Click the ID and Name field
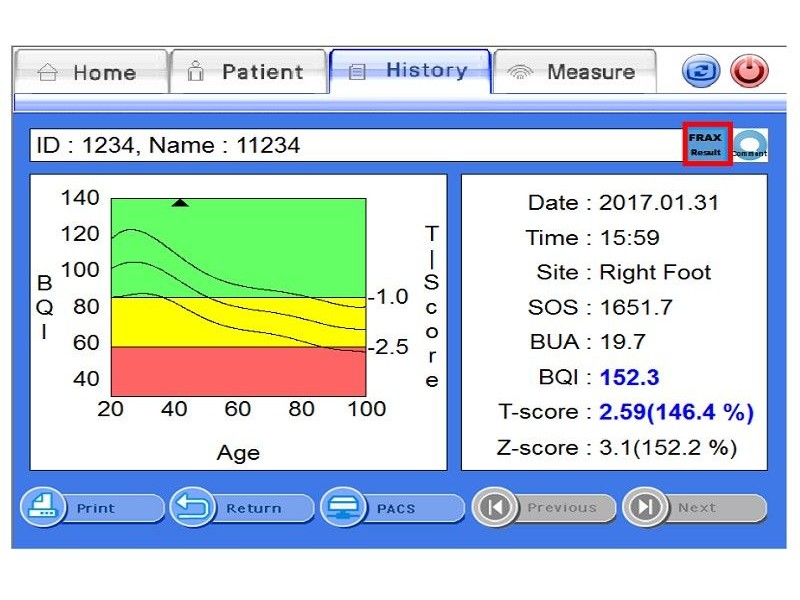This screenshot has height=600, width=800. 350,145
